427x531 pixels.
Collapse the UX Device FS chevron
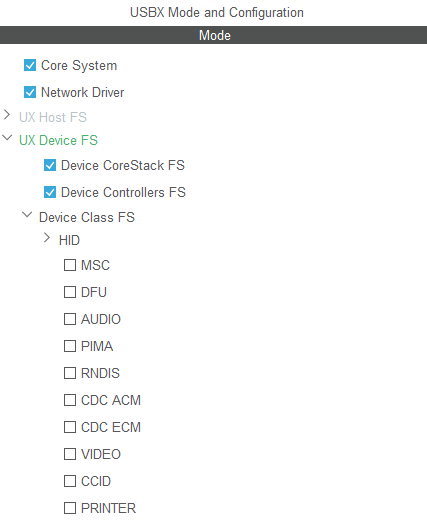click(x=7, y=137)
